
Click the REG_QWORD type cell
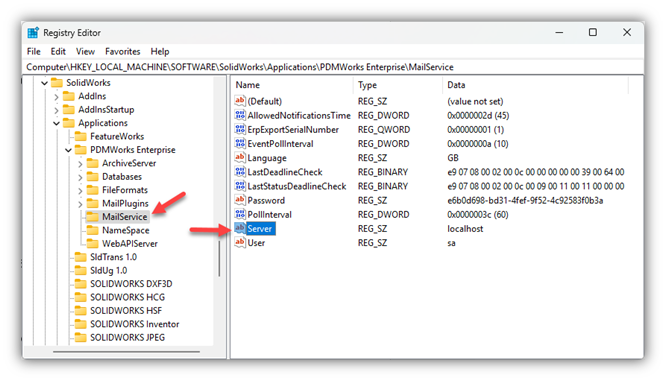(x=384, y=130)
